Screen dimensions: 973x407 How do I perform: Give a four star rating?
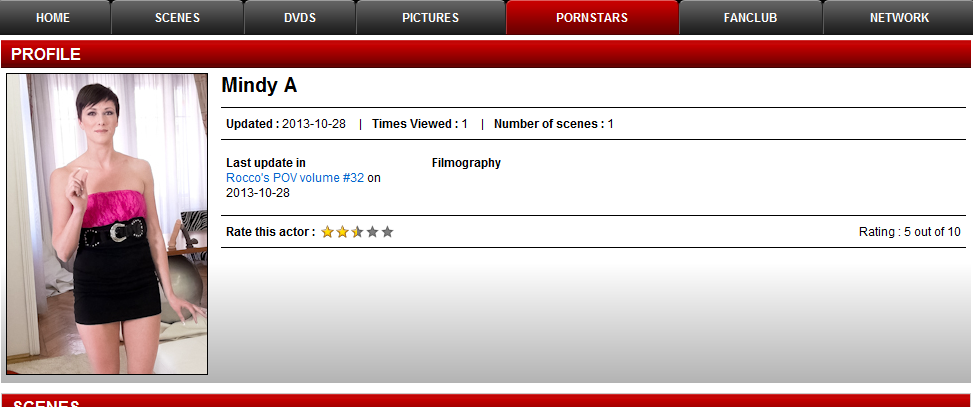[372, 232]
